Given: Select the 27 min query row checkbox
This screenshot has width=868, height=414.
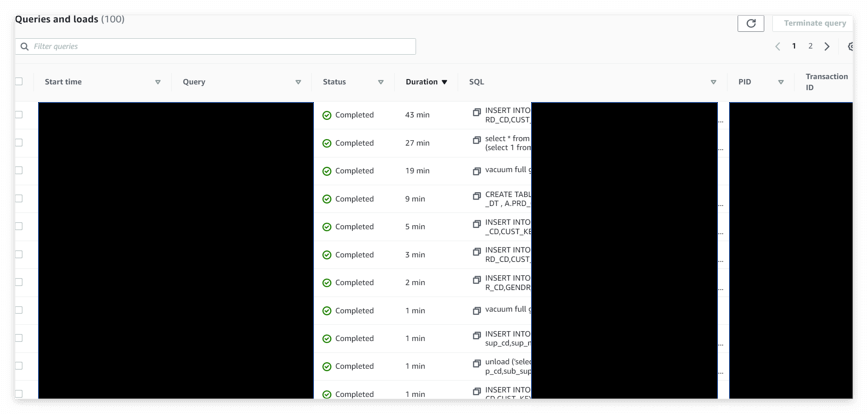Looking at the screenshot, I should coord(19,142).
